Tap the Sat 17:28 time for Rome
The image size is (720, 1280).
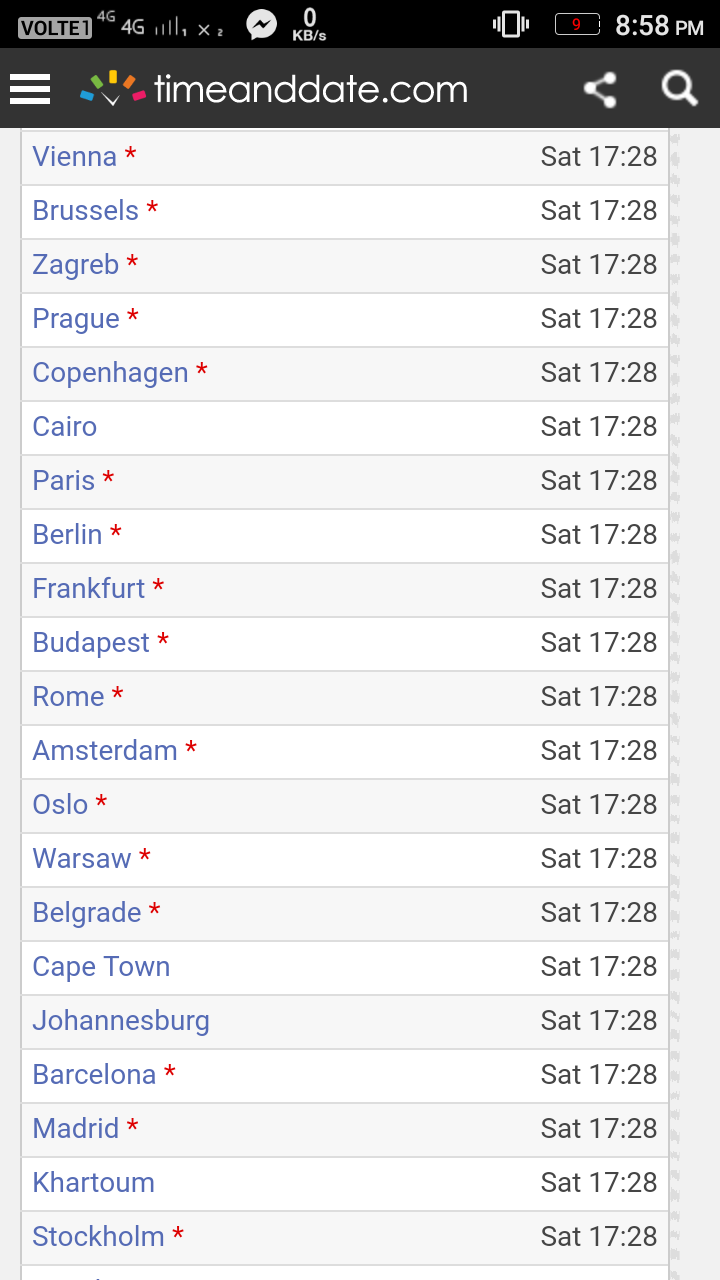pos(599,696)
